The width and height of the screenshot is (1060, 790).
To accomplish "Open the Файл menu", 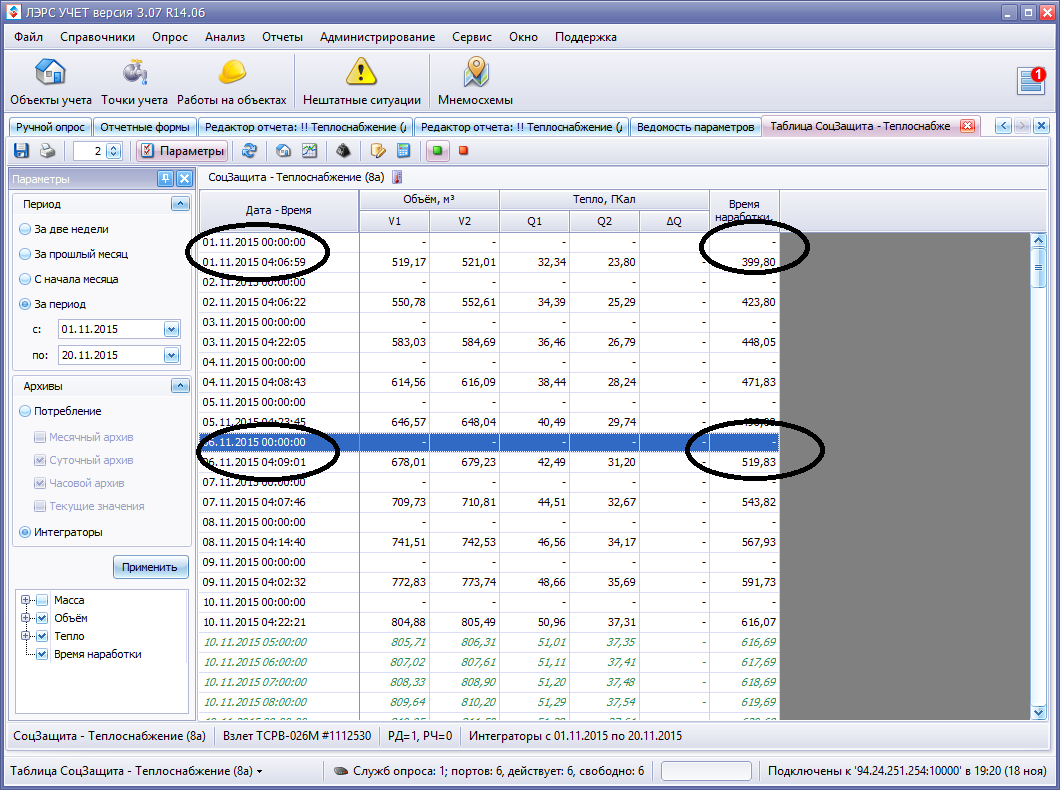I will (x=28, y=36).
